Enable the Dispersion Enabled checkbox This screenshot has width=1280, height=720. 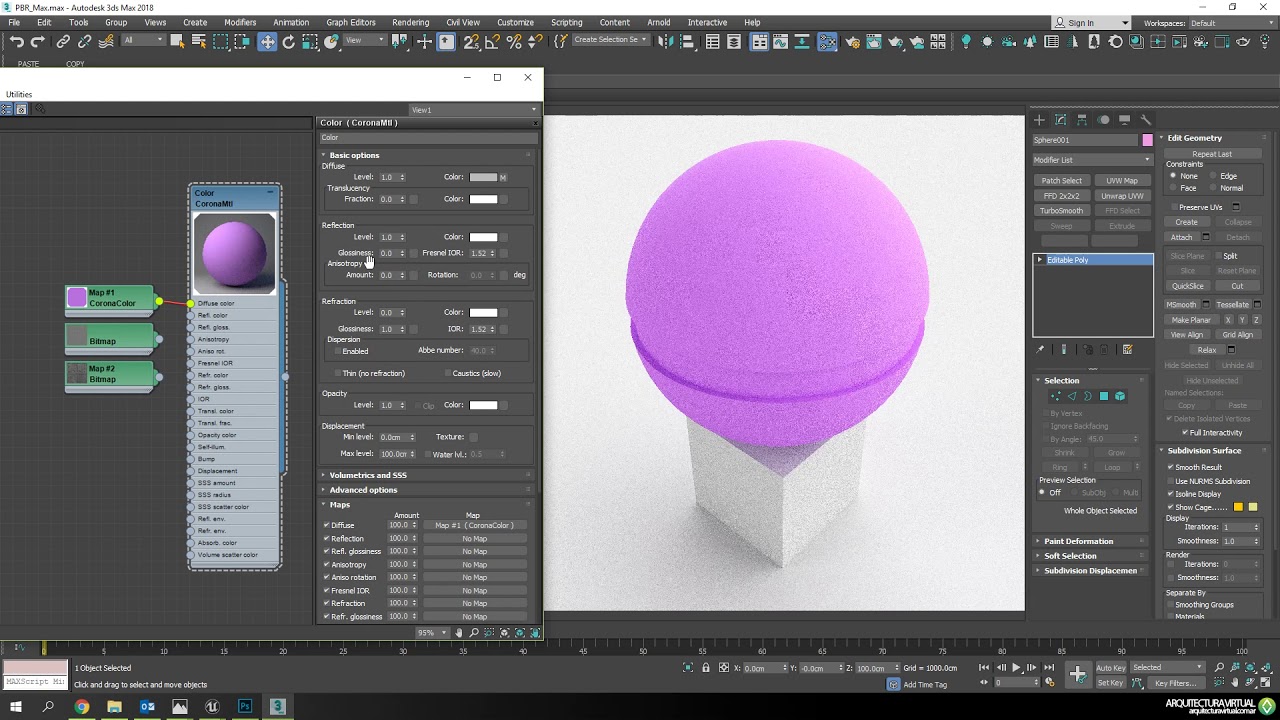point(337,351)
